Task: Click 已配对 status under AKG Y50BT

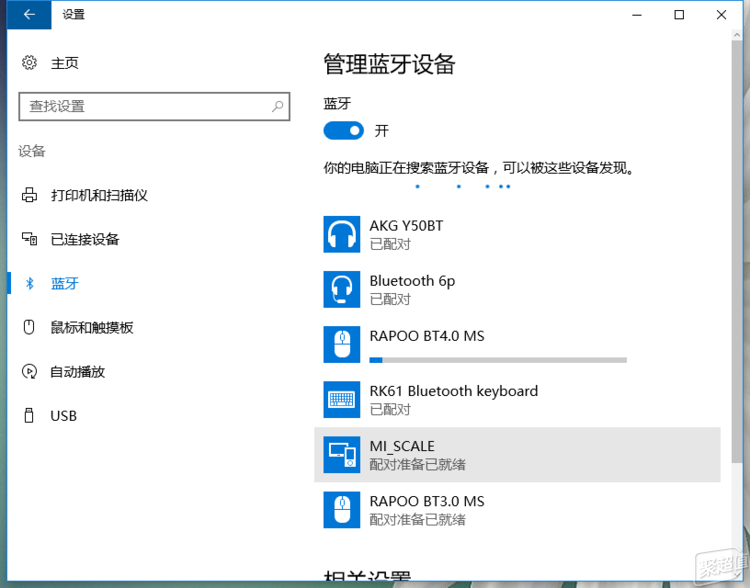Action: click(390, 244)
